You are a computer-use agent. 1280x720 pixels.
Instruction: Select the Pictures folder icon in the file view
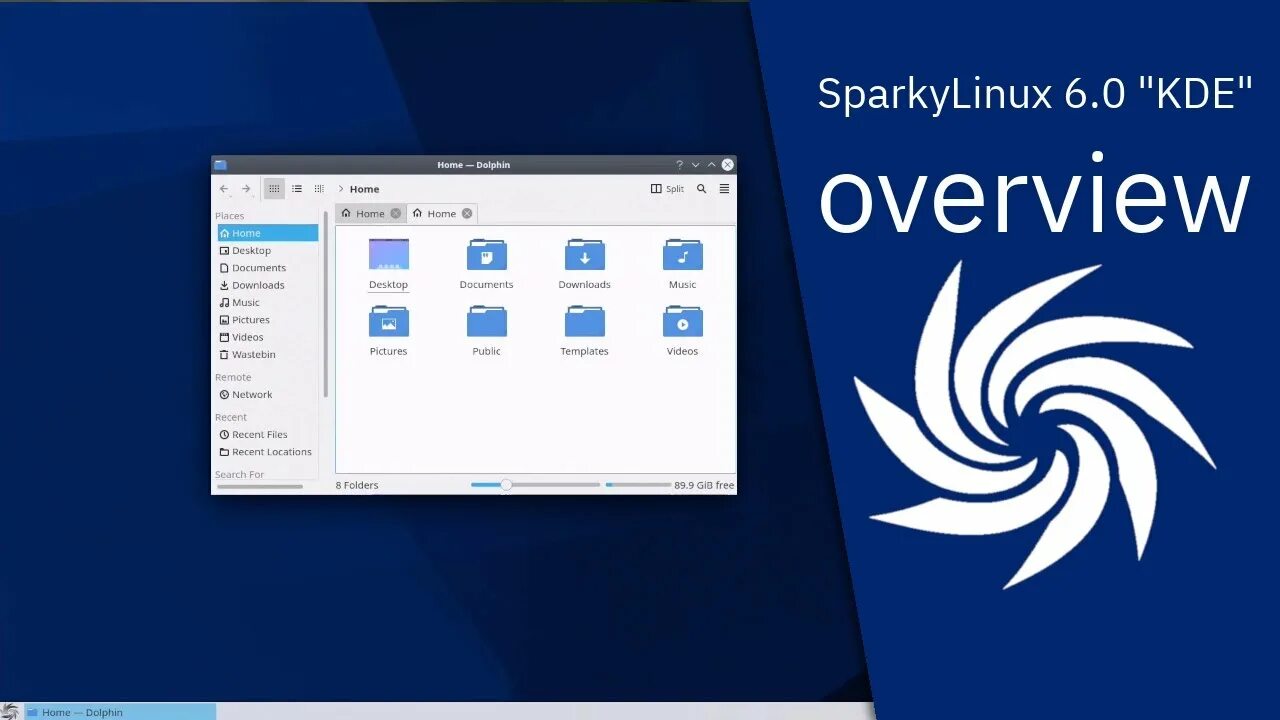[x=389, y=321]
